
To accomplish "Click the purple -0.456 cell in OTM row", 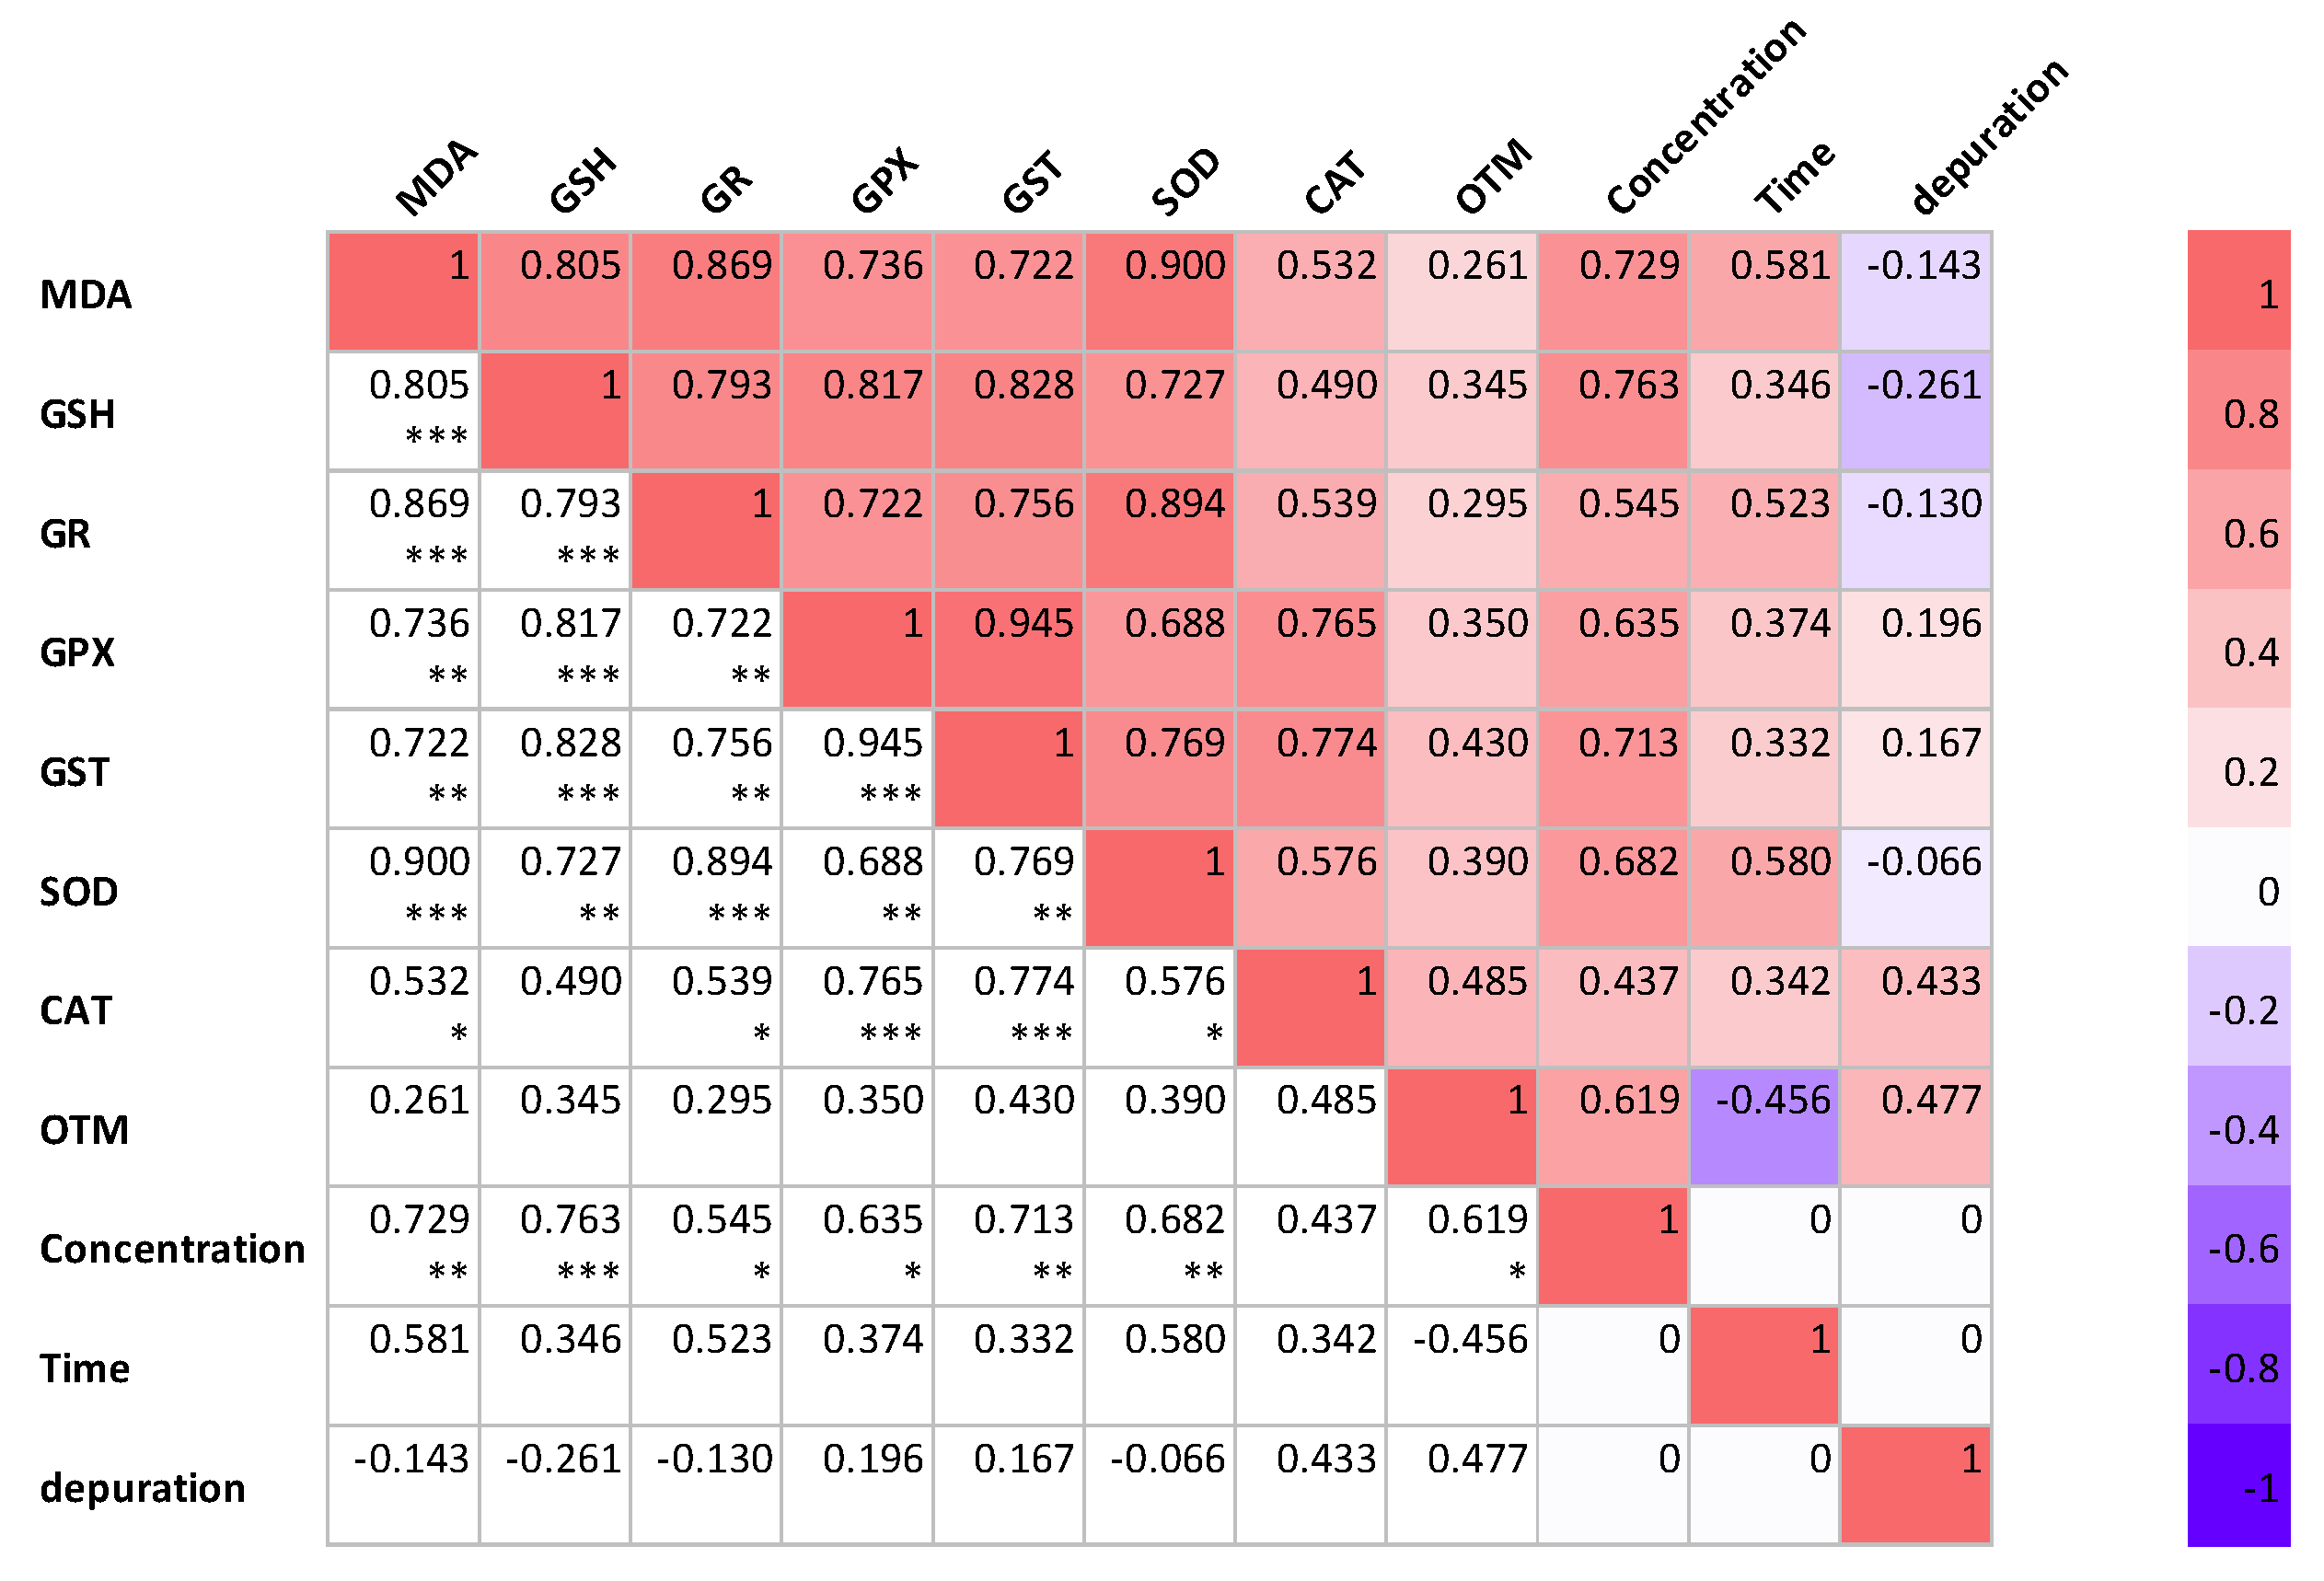I will 1764,1127.
